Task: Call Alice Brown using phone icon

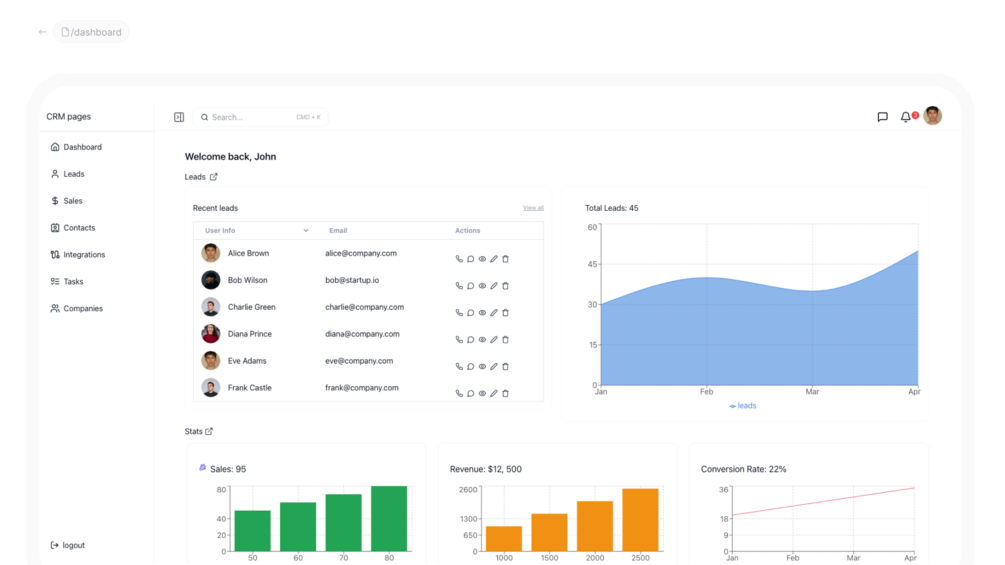Action: (459, 259)
